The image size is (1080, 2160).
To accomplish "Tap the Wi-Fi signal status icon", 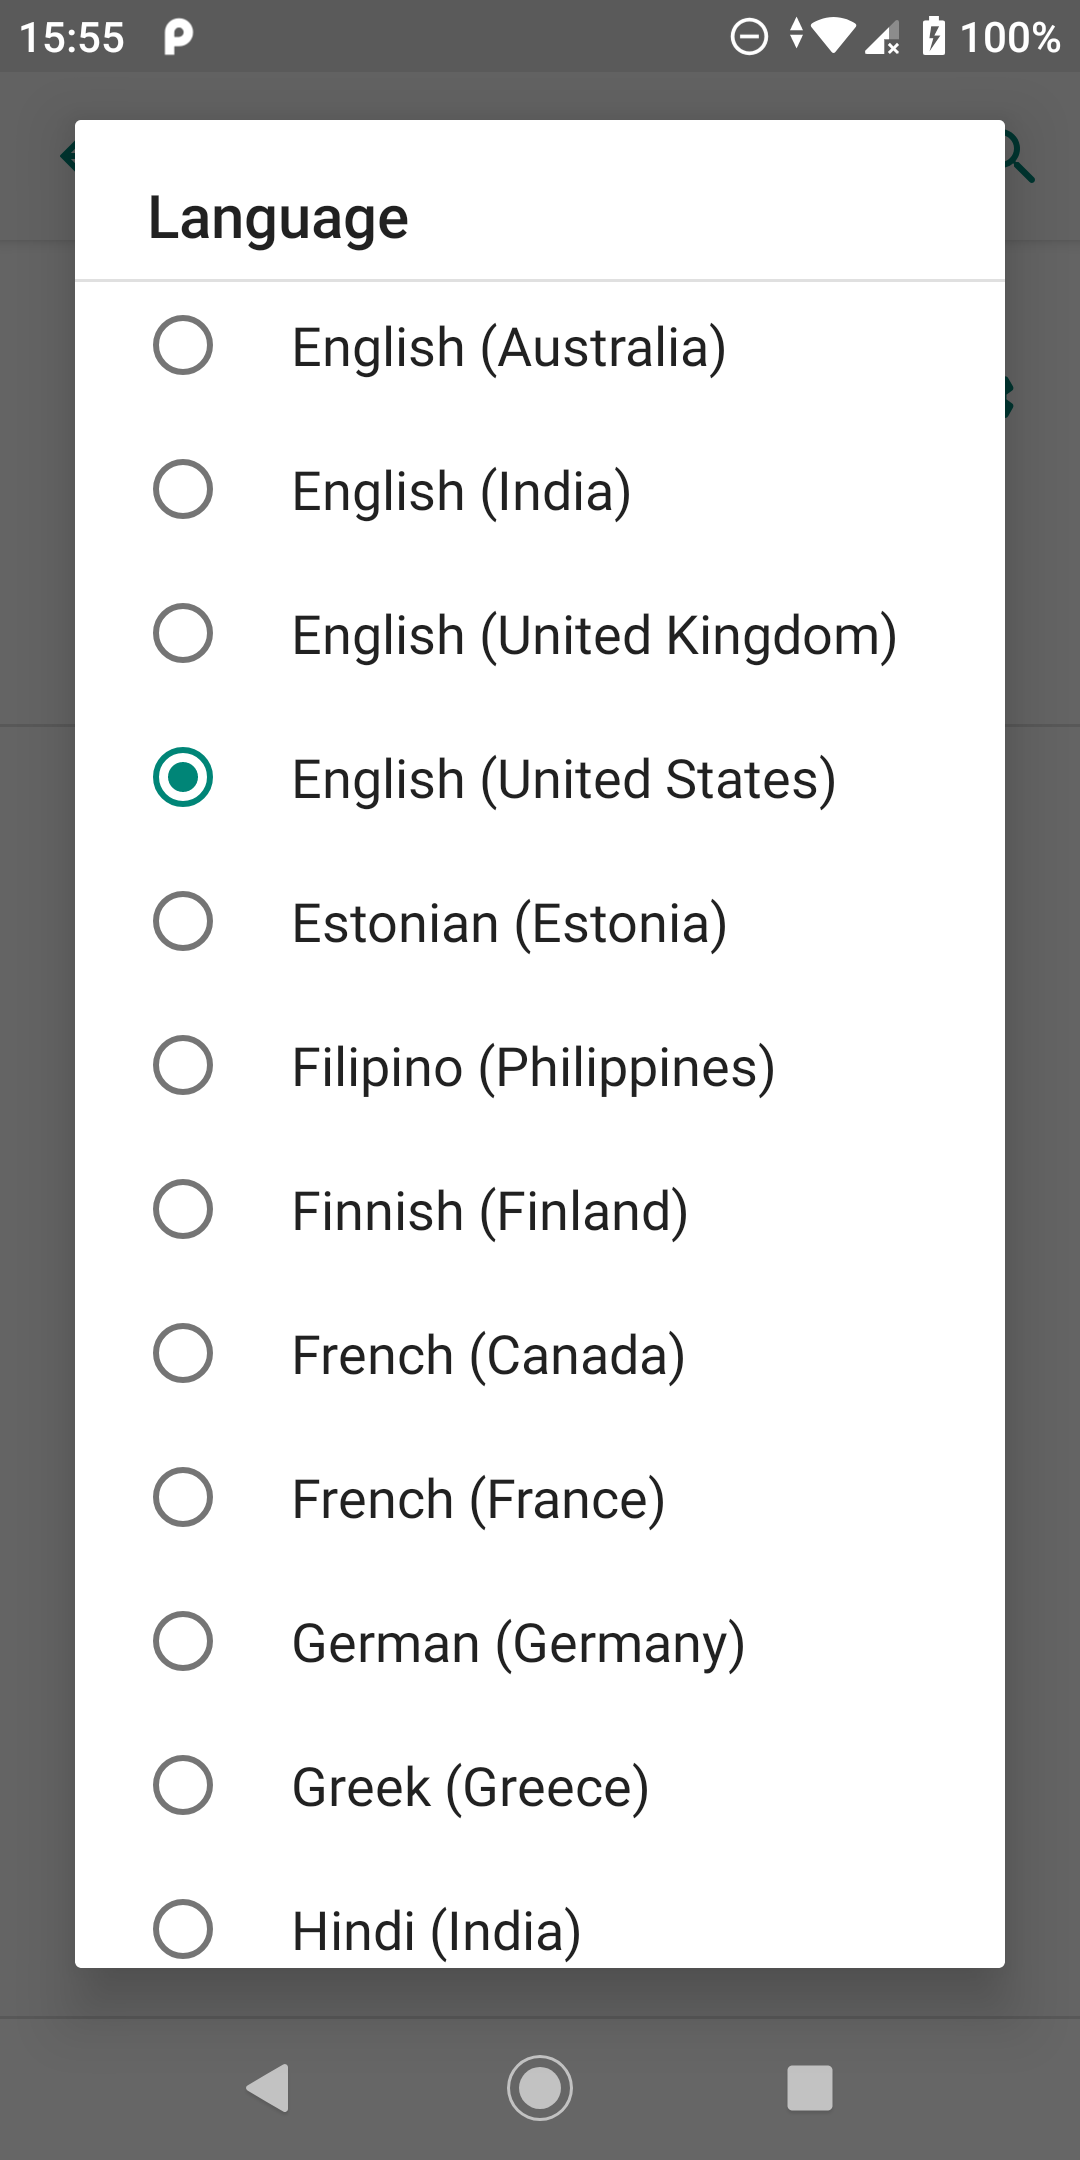I will pyautogui.click(x=832, y=37).
